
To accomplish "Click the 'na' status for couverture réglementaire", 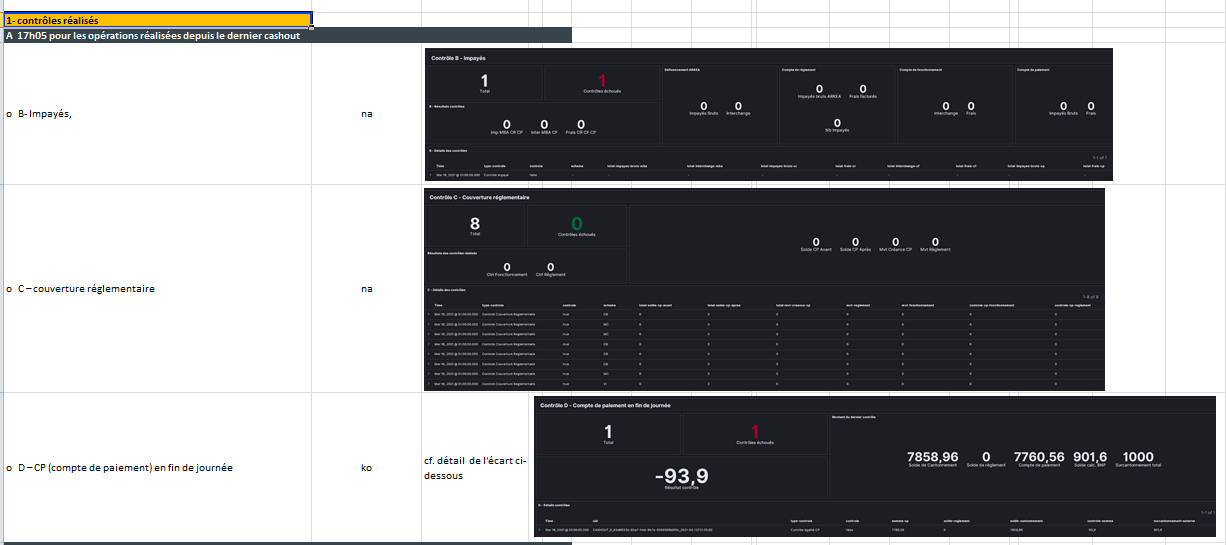I will tap(366, 289).
